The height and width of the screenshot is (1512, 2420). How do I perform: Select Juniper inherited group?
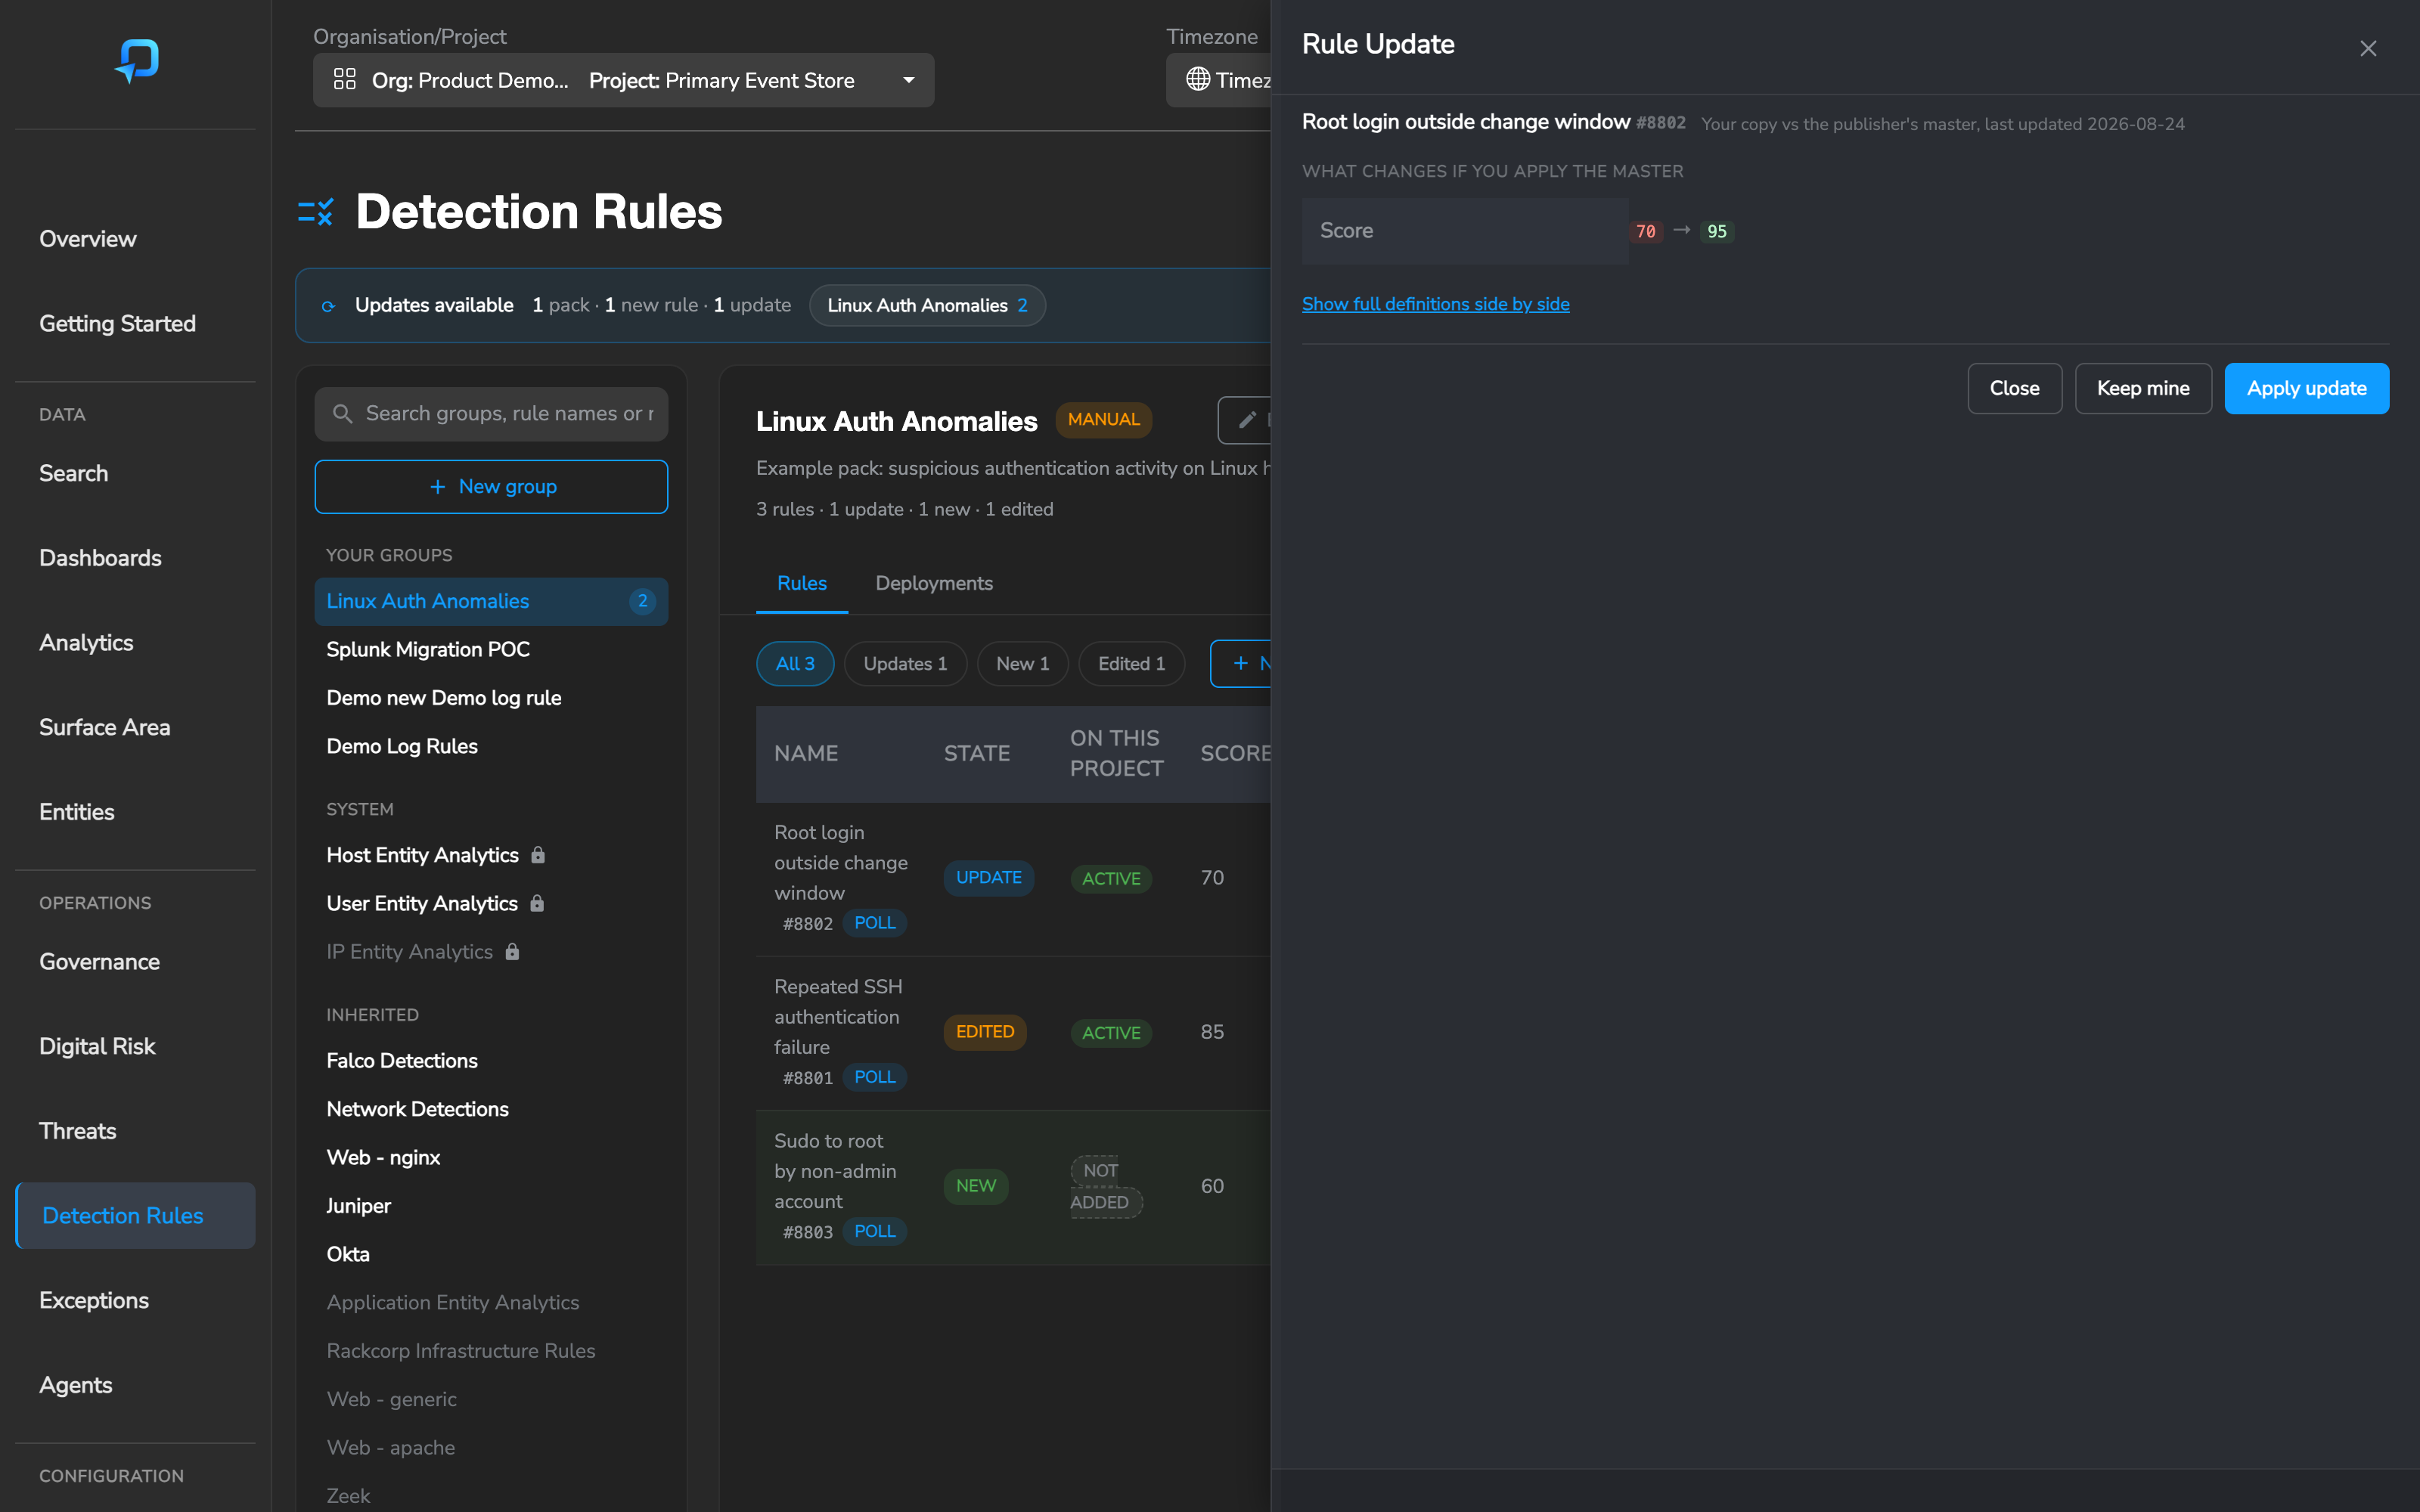click(491, 1206)
